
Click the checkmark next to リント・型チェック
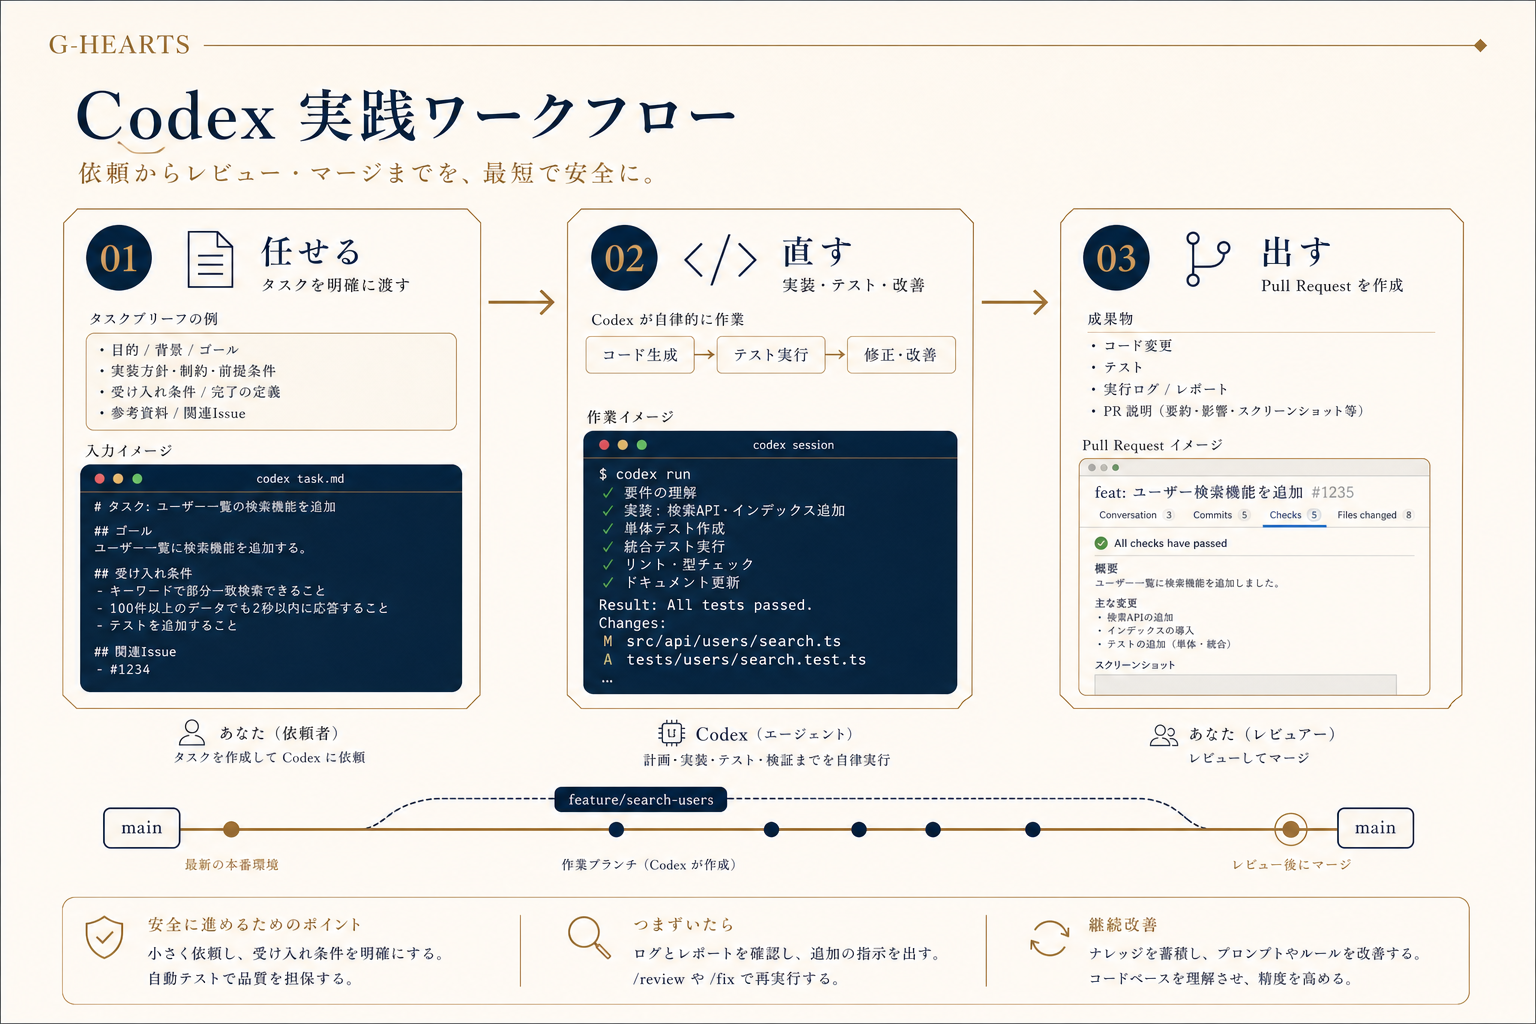[x=607, y=564]
